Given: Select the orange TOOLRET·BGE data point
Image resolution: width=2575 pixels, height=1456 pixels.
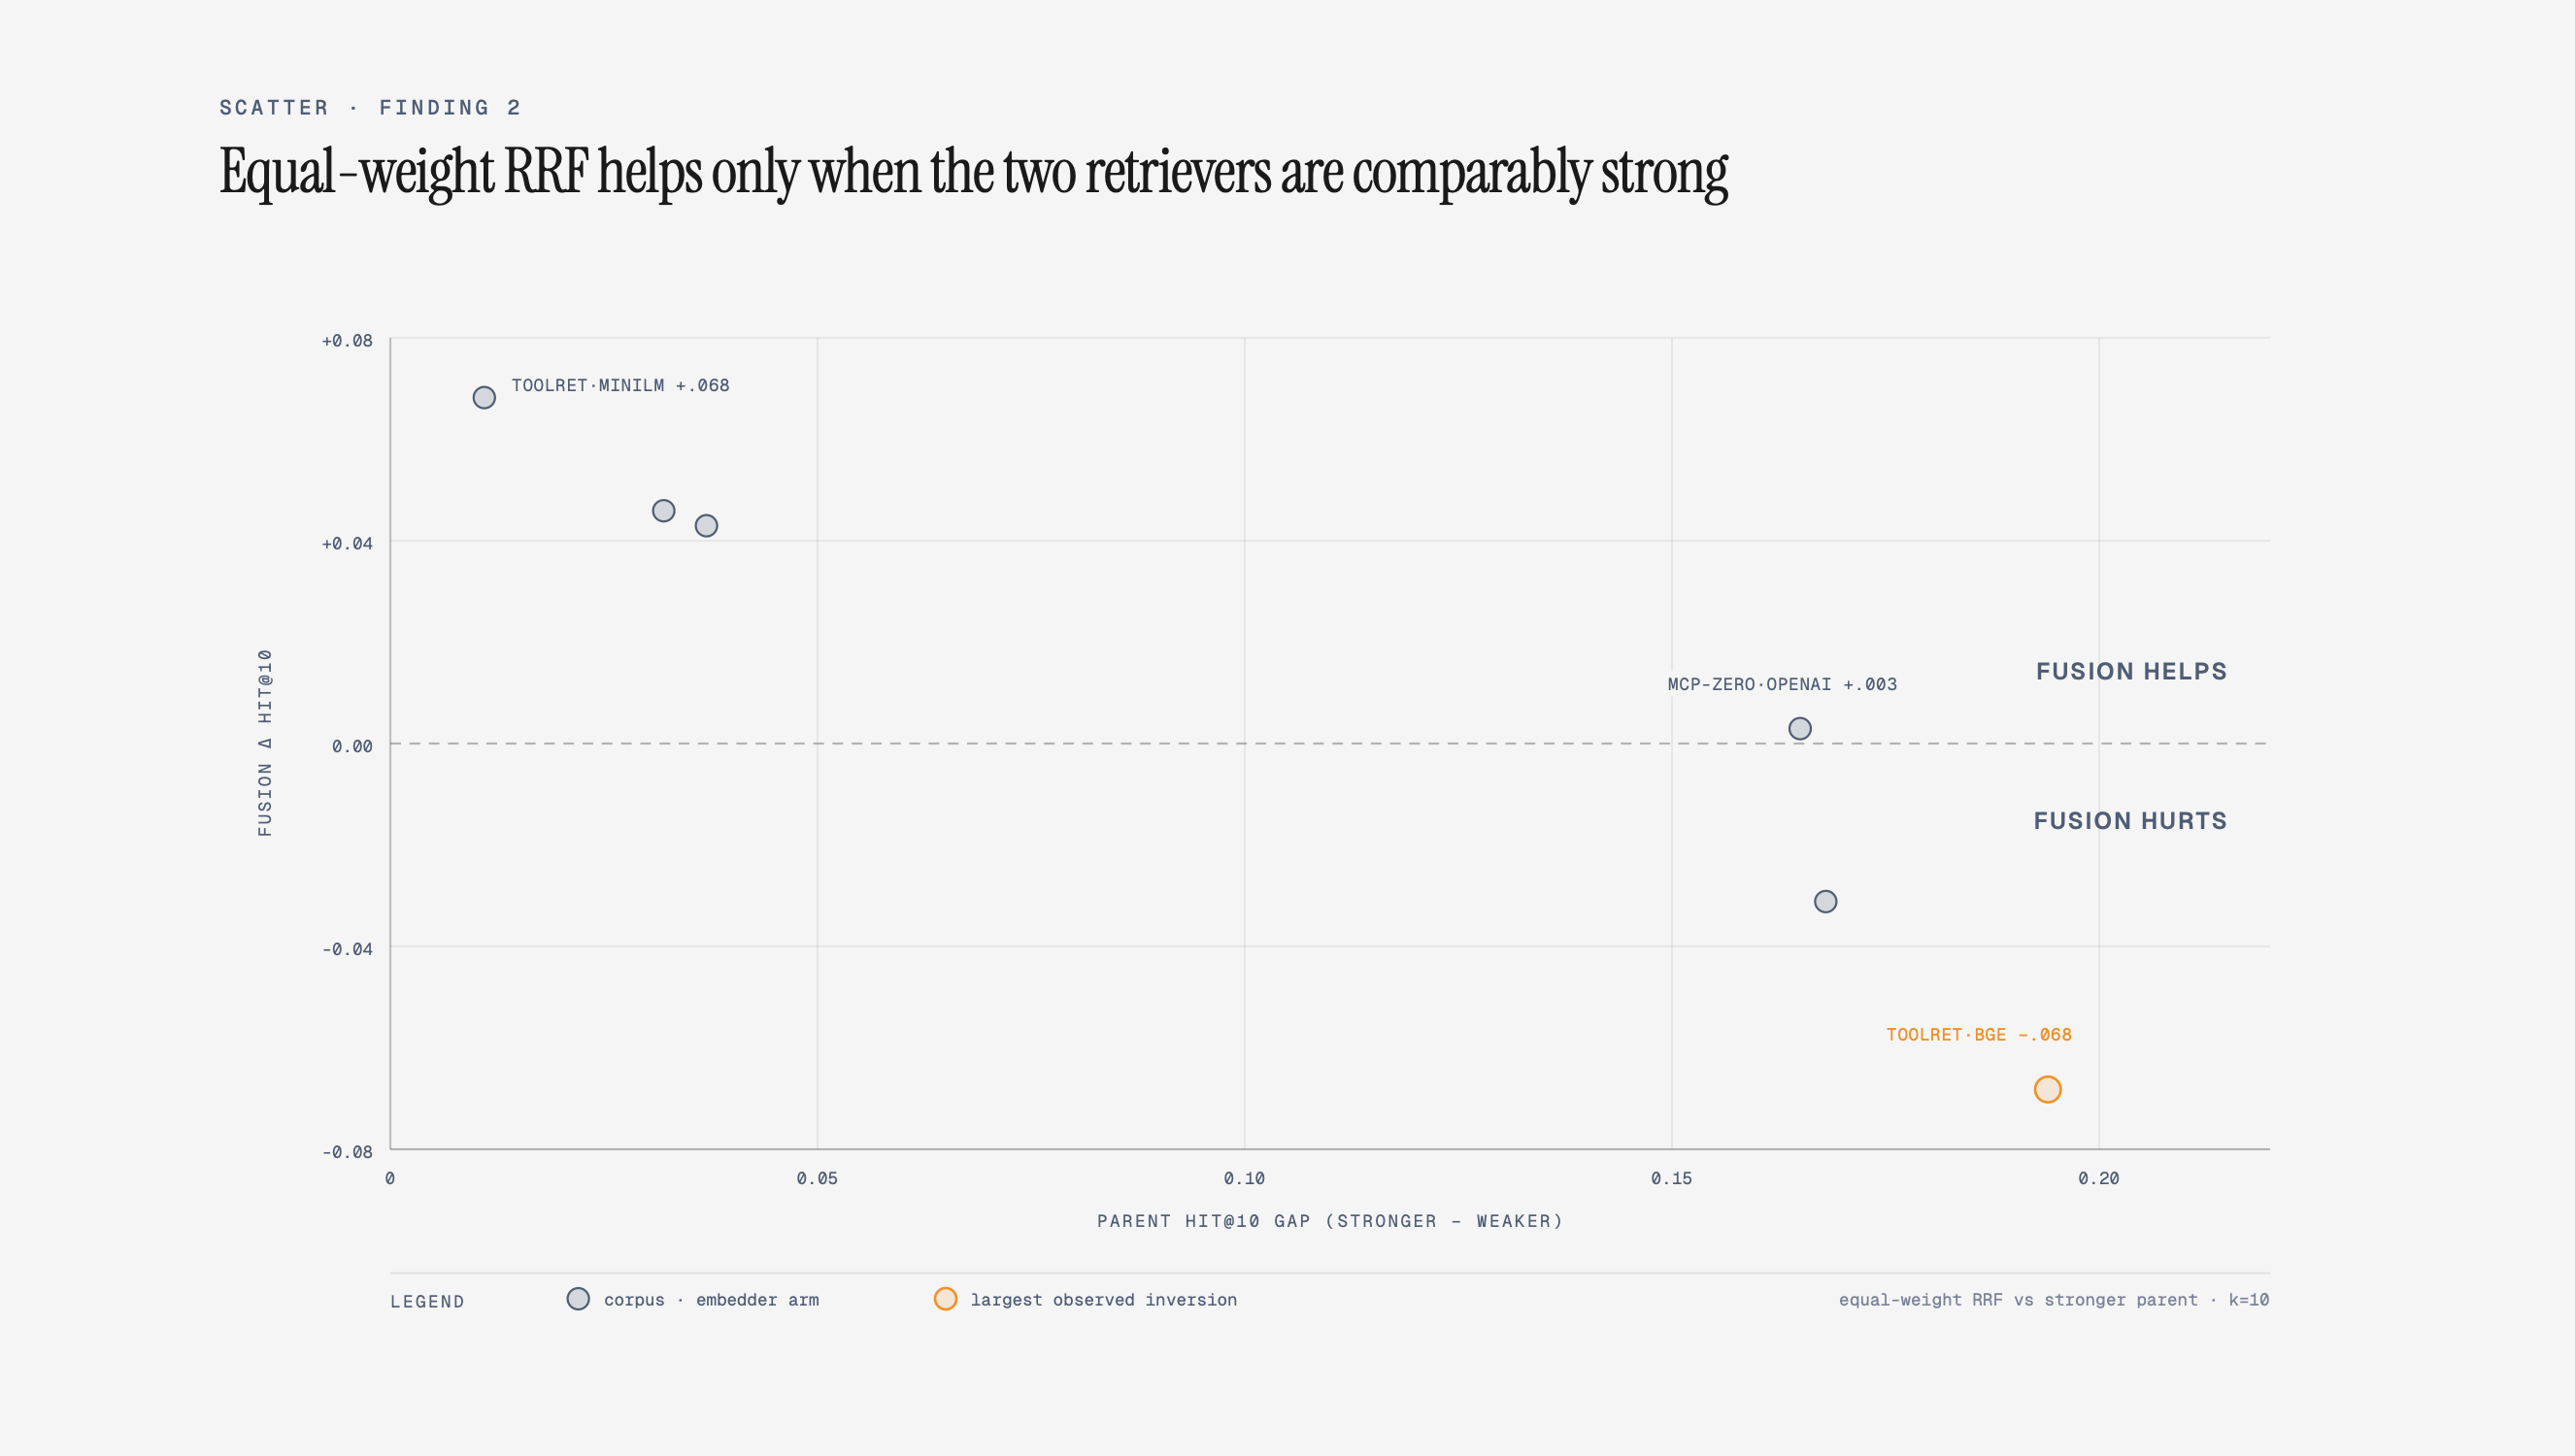Looking at the screenshot, I should 2047,1089.
